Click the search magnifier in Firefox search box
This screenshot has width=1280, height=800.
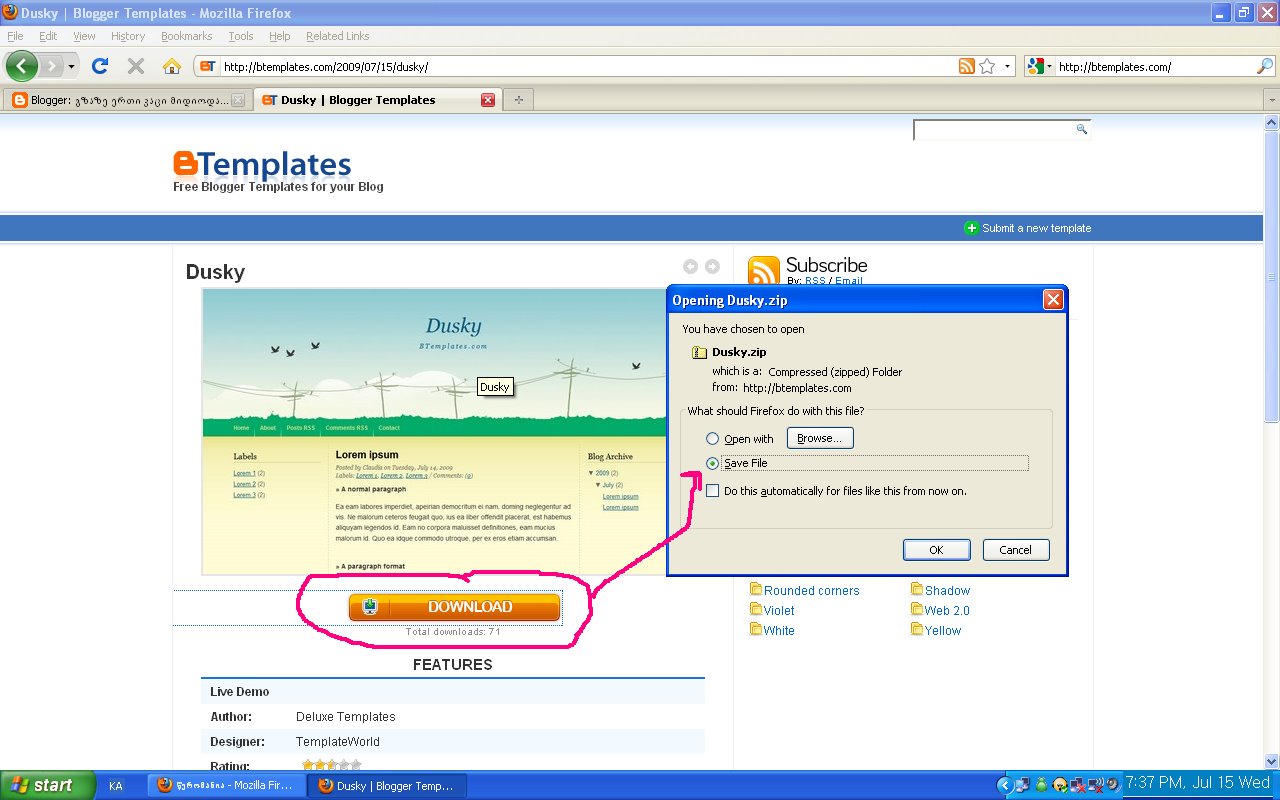coord(1265,66)
